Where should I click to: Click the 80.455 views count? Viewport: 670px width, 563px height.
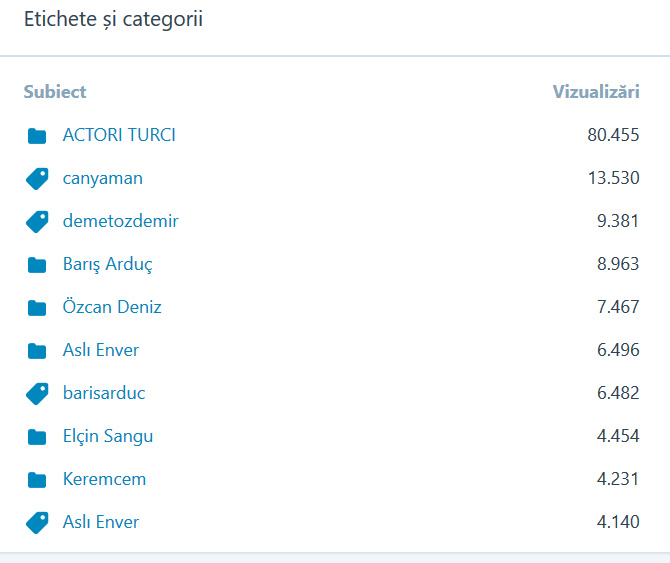pyautogui.click(x=613, y=135)
